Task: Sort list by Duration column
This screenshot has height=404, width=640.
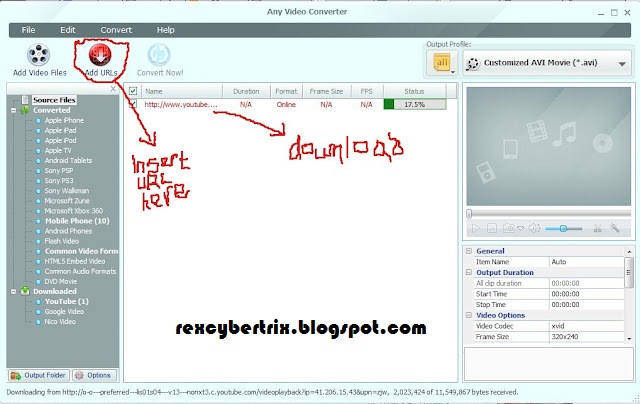Action: 246,91
